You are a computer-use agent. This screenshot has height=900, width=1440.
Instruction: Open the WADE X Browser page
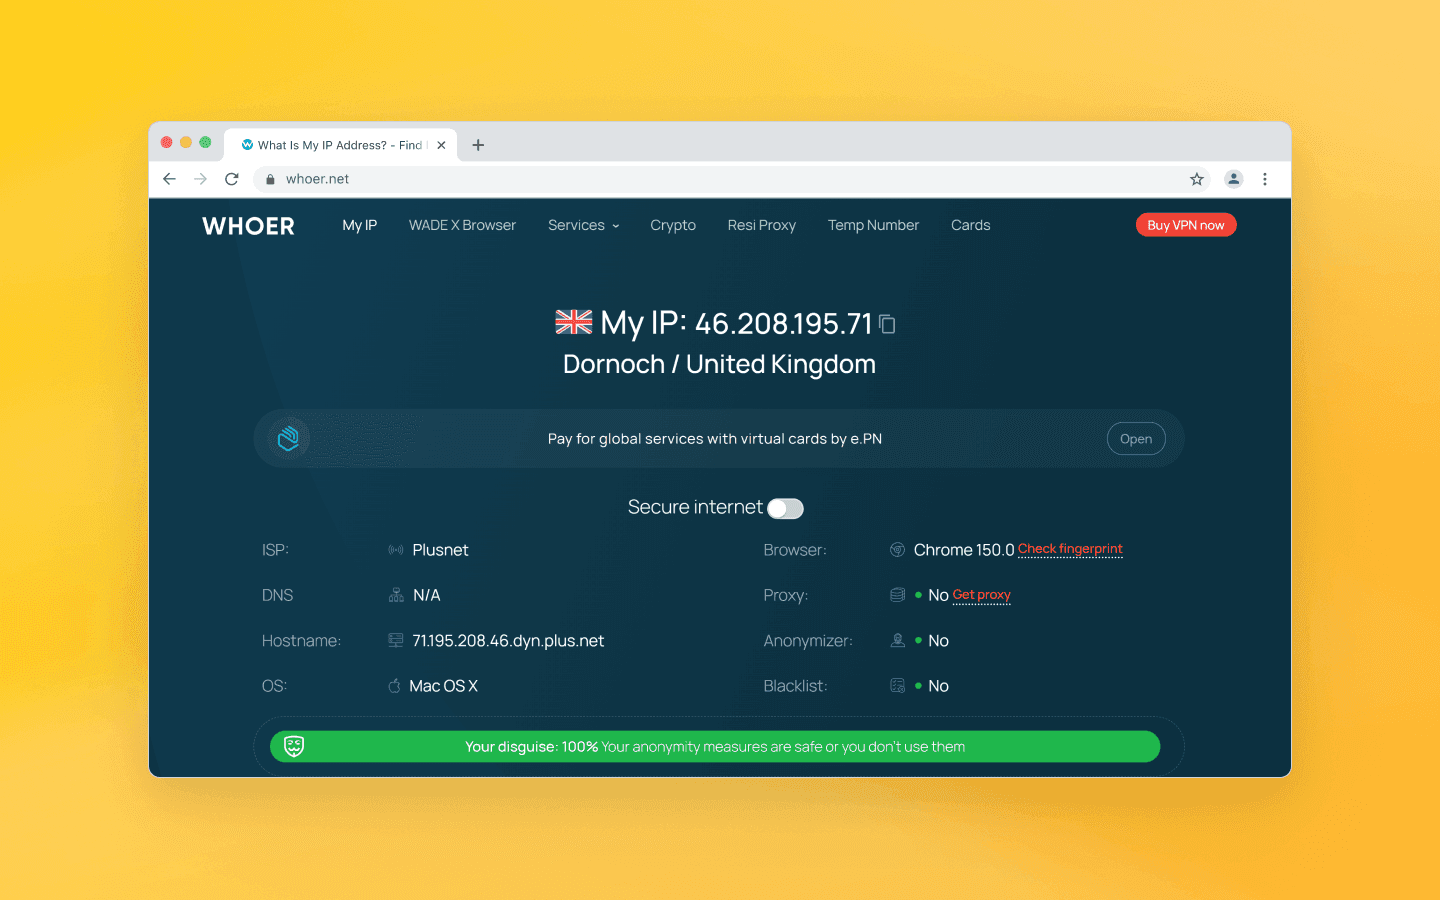[462, 225]
